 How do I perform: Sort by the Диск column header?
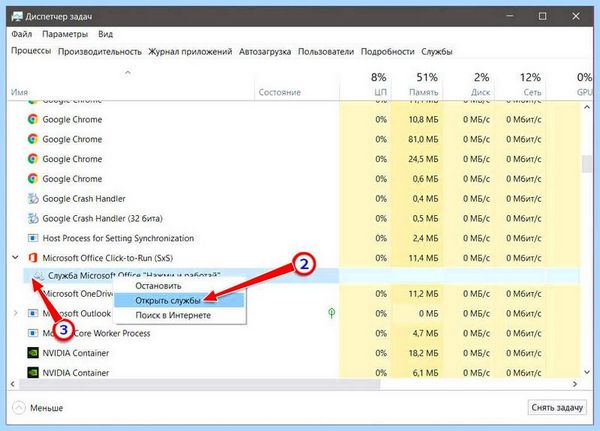tap(481, 92)
